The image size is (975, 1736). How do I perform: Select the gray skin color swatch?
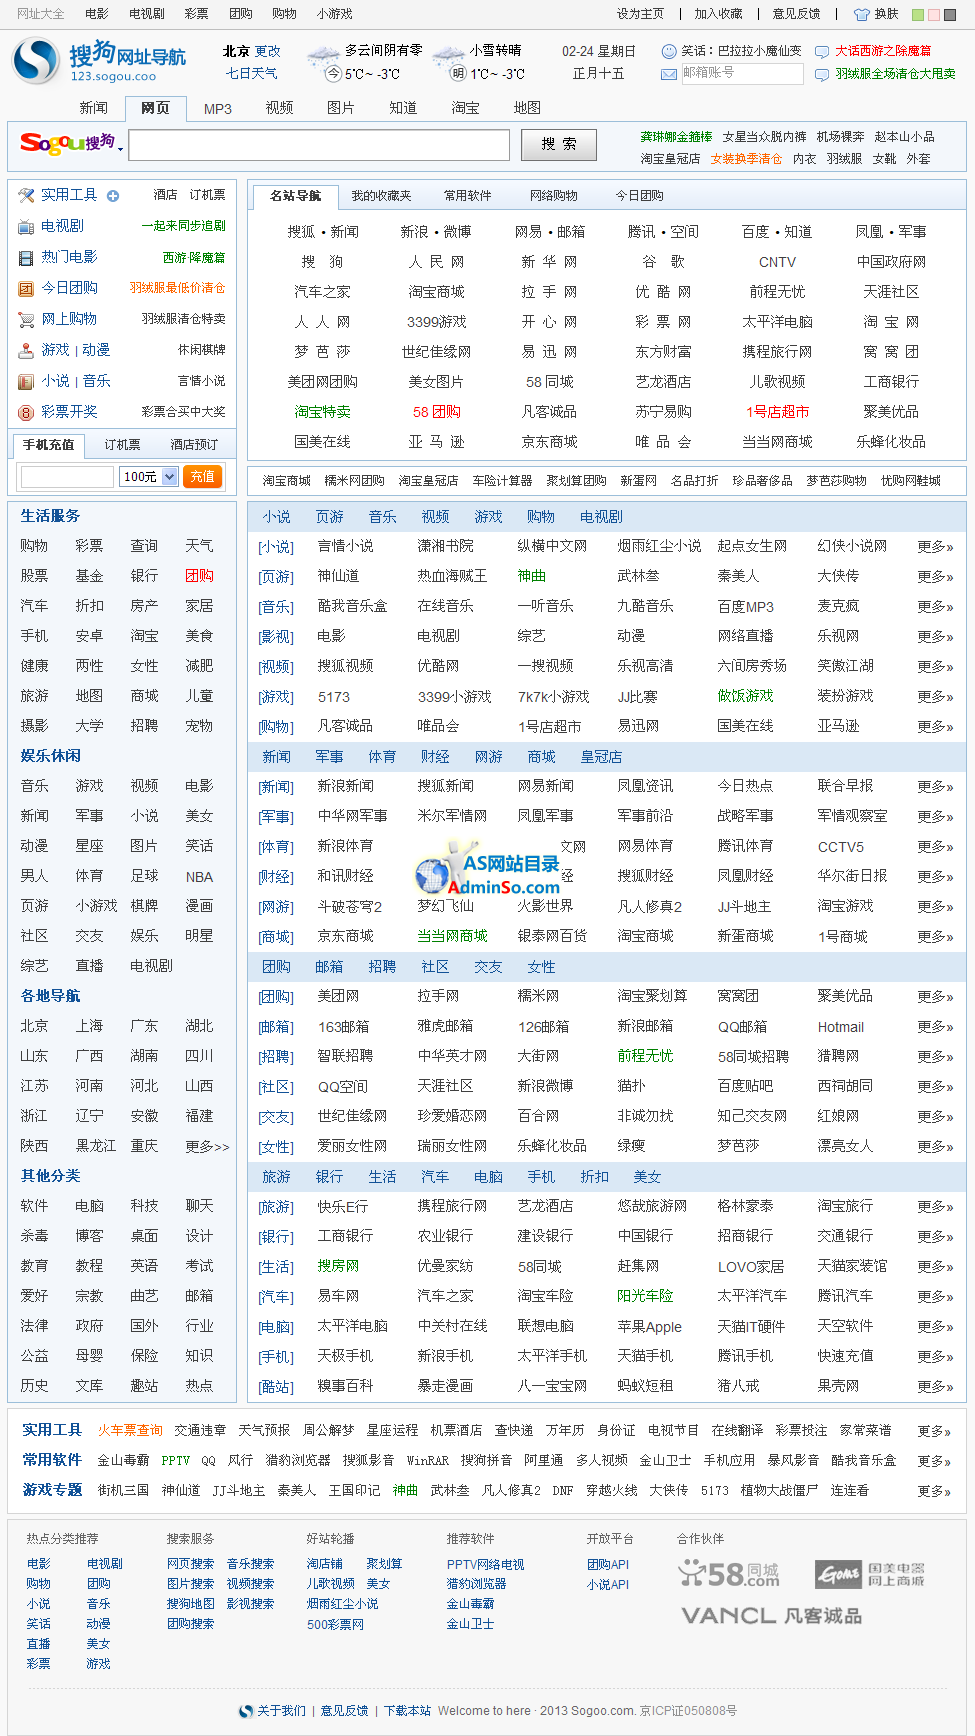click(949, 15)
